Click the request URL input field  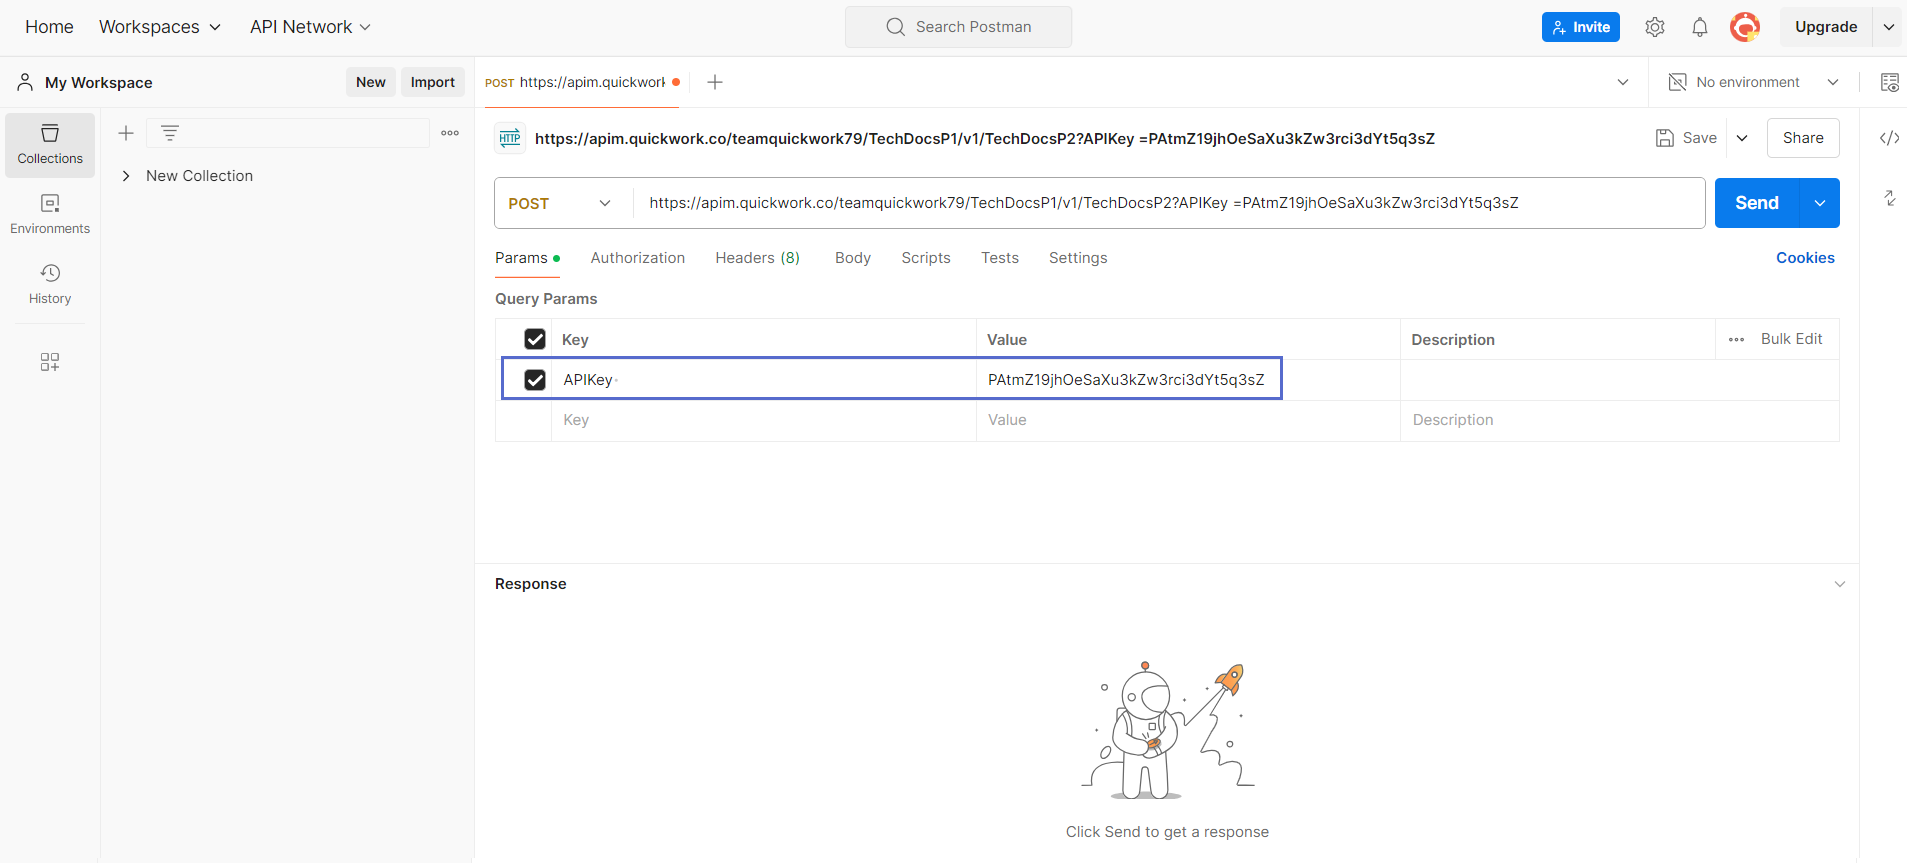(1168, 203)
